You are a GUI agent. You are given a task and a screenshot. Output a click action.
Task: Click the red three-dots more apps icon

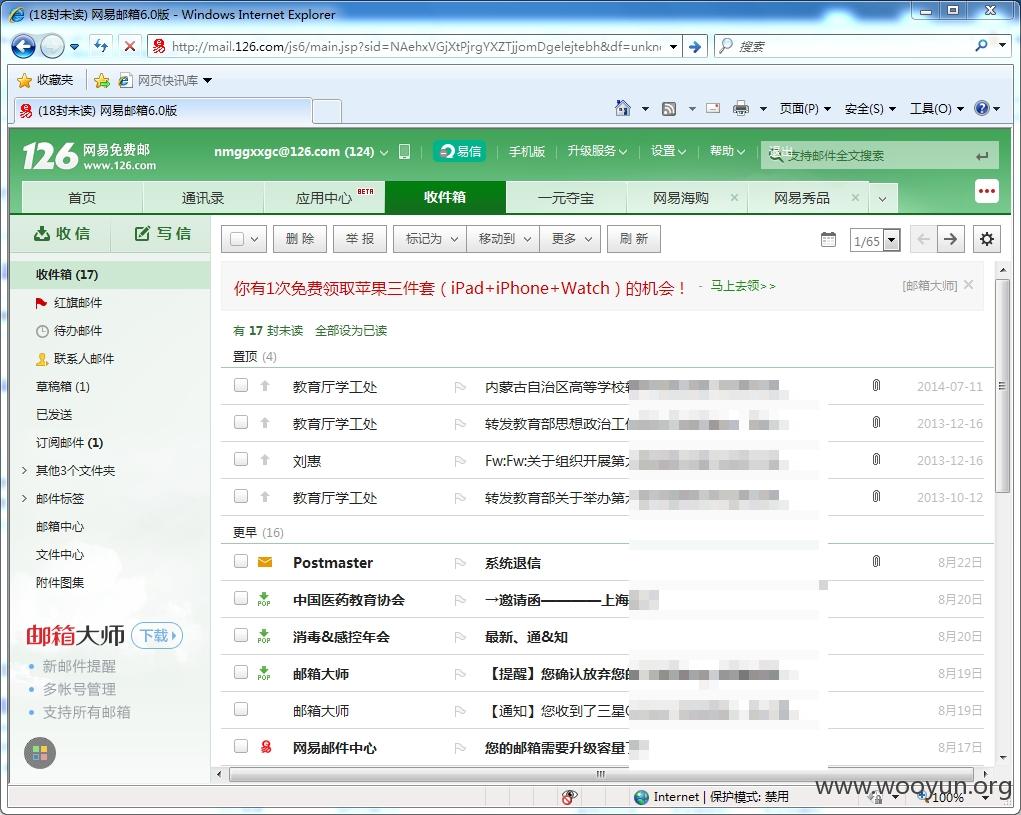click(x=986, y=191)
